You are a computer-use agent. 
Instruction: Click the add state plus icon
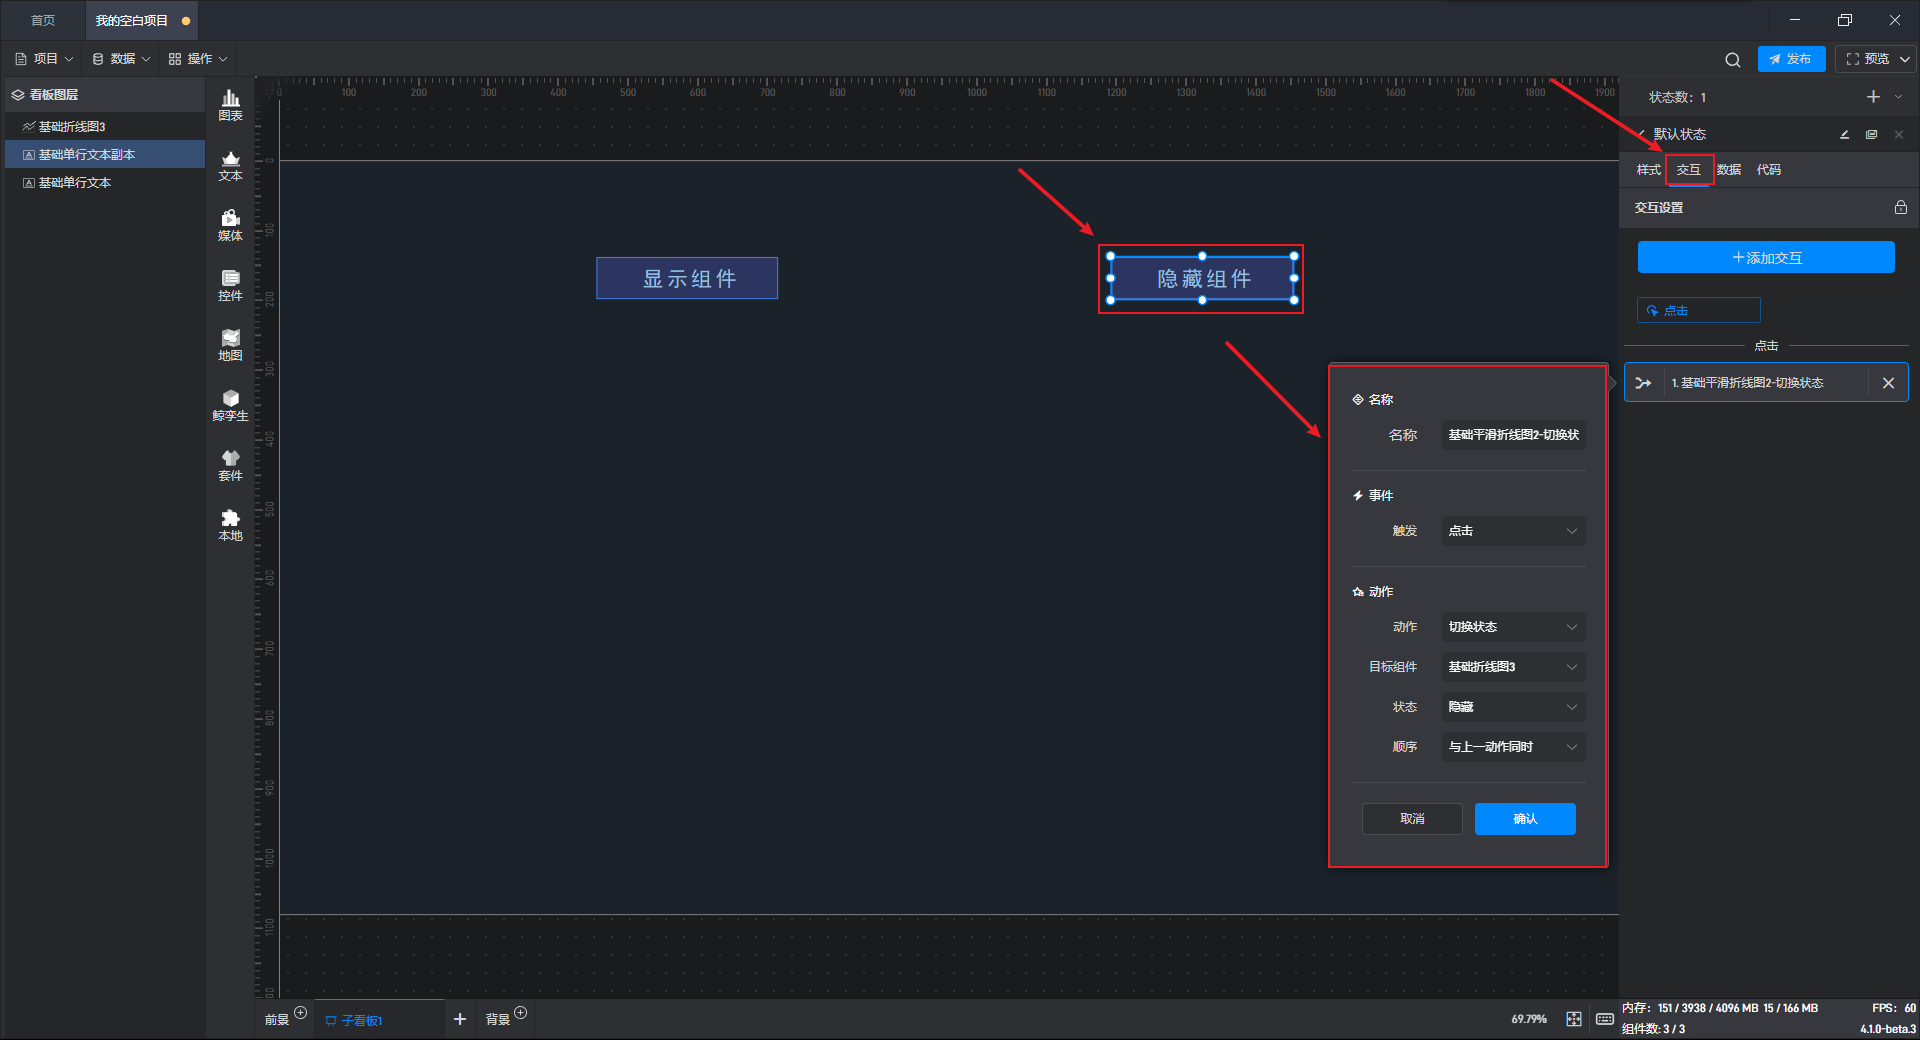1873,97
